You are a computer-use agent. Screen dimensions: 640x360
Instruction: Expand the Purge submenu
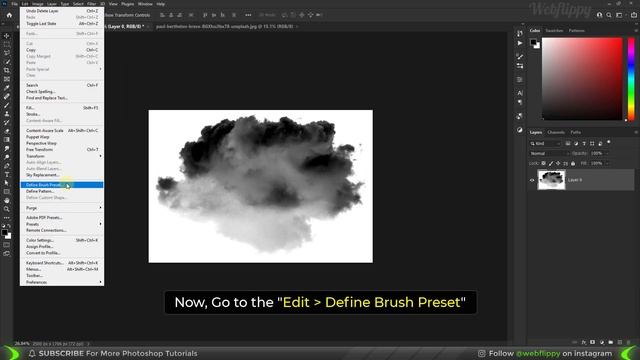tap(62, 208)
